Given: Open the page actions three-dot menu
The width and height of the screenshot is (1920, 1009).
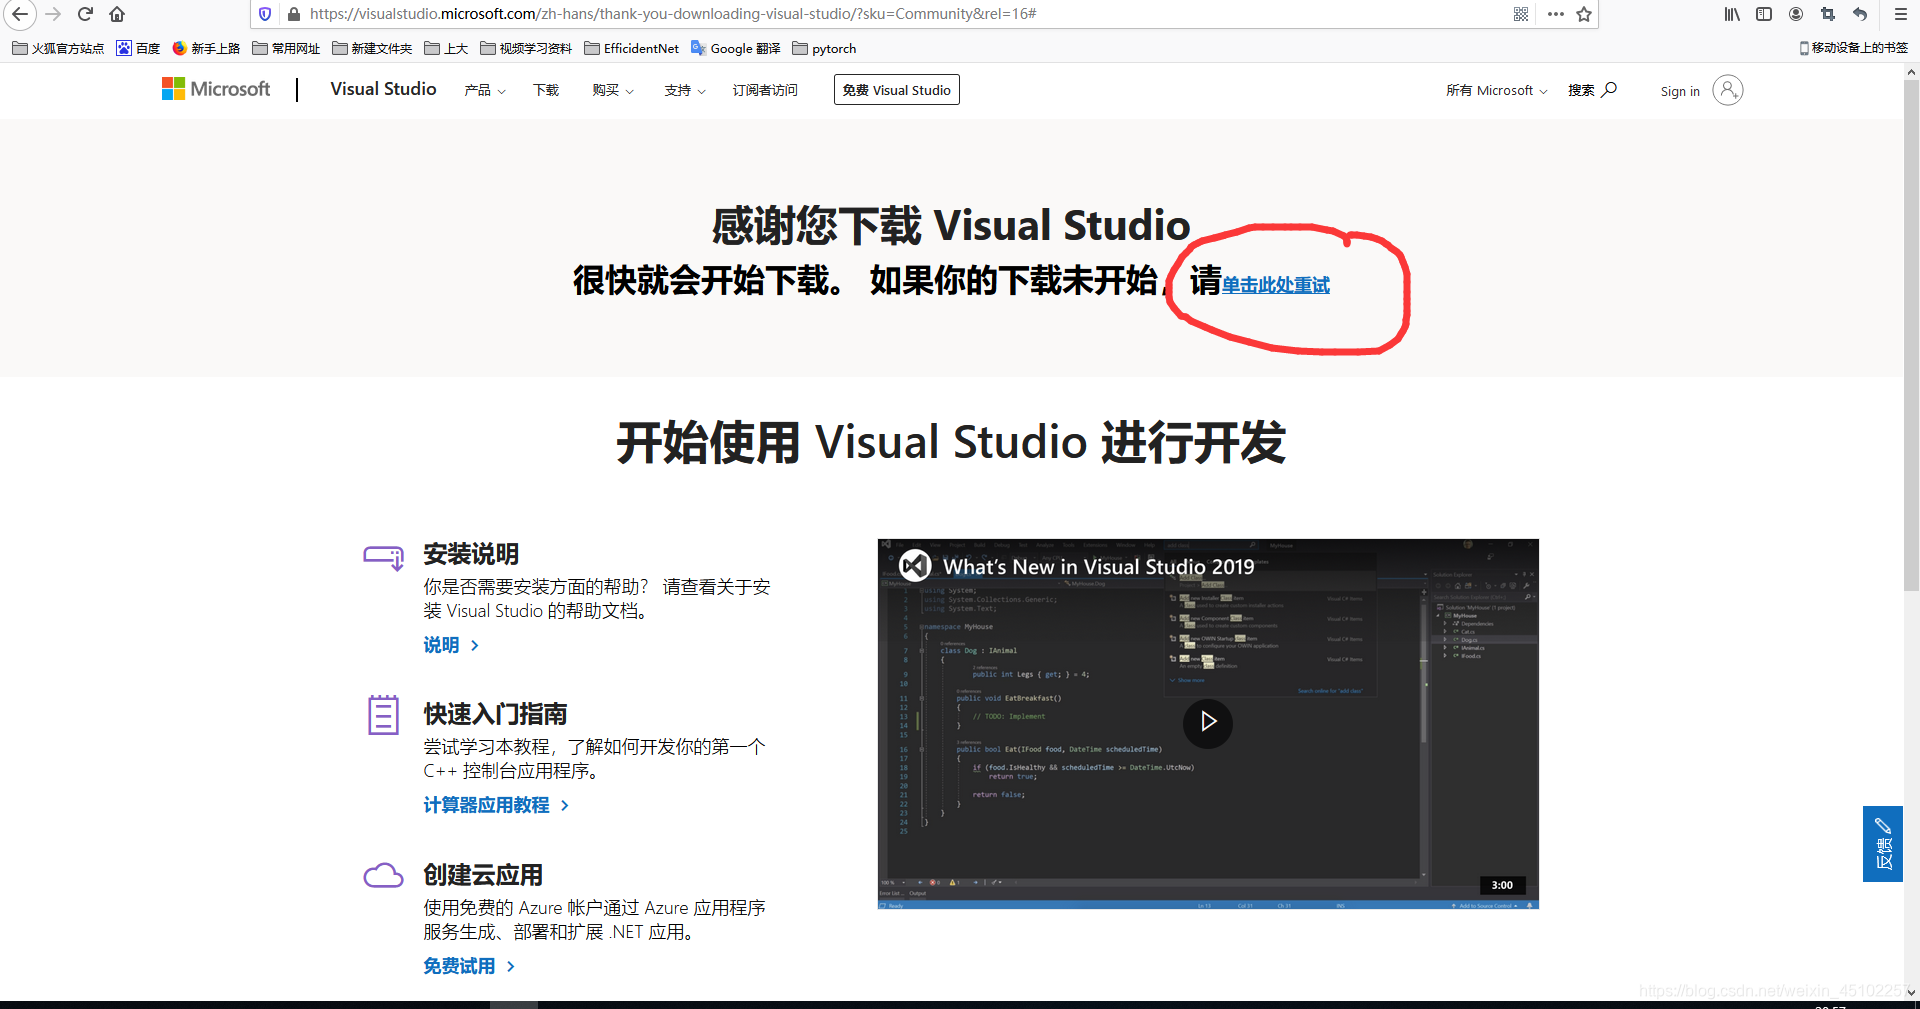Looking at the screenshot, I should [1555, 14].
